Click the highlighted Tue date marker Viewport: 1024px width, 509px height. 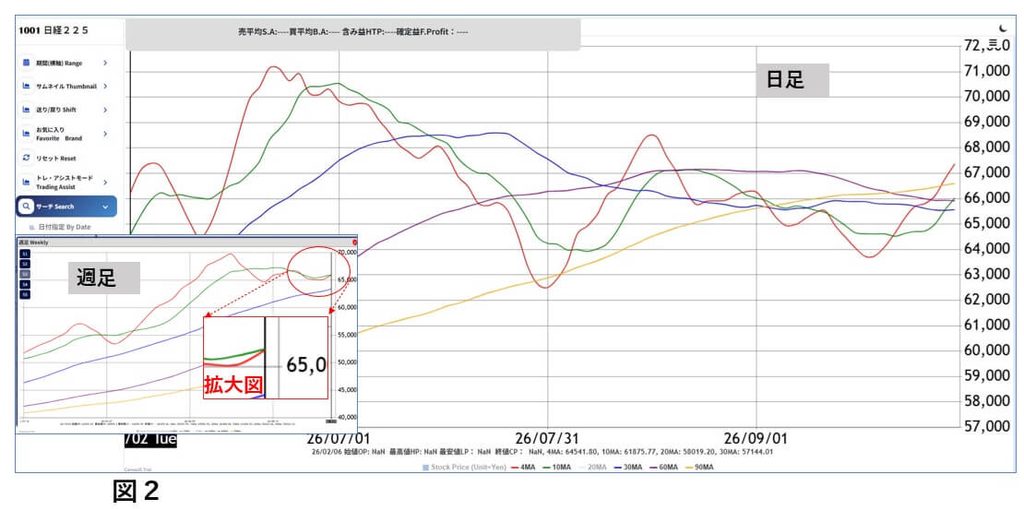150,438
